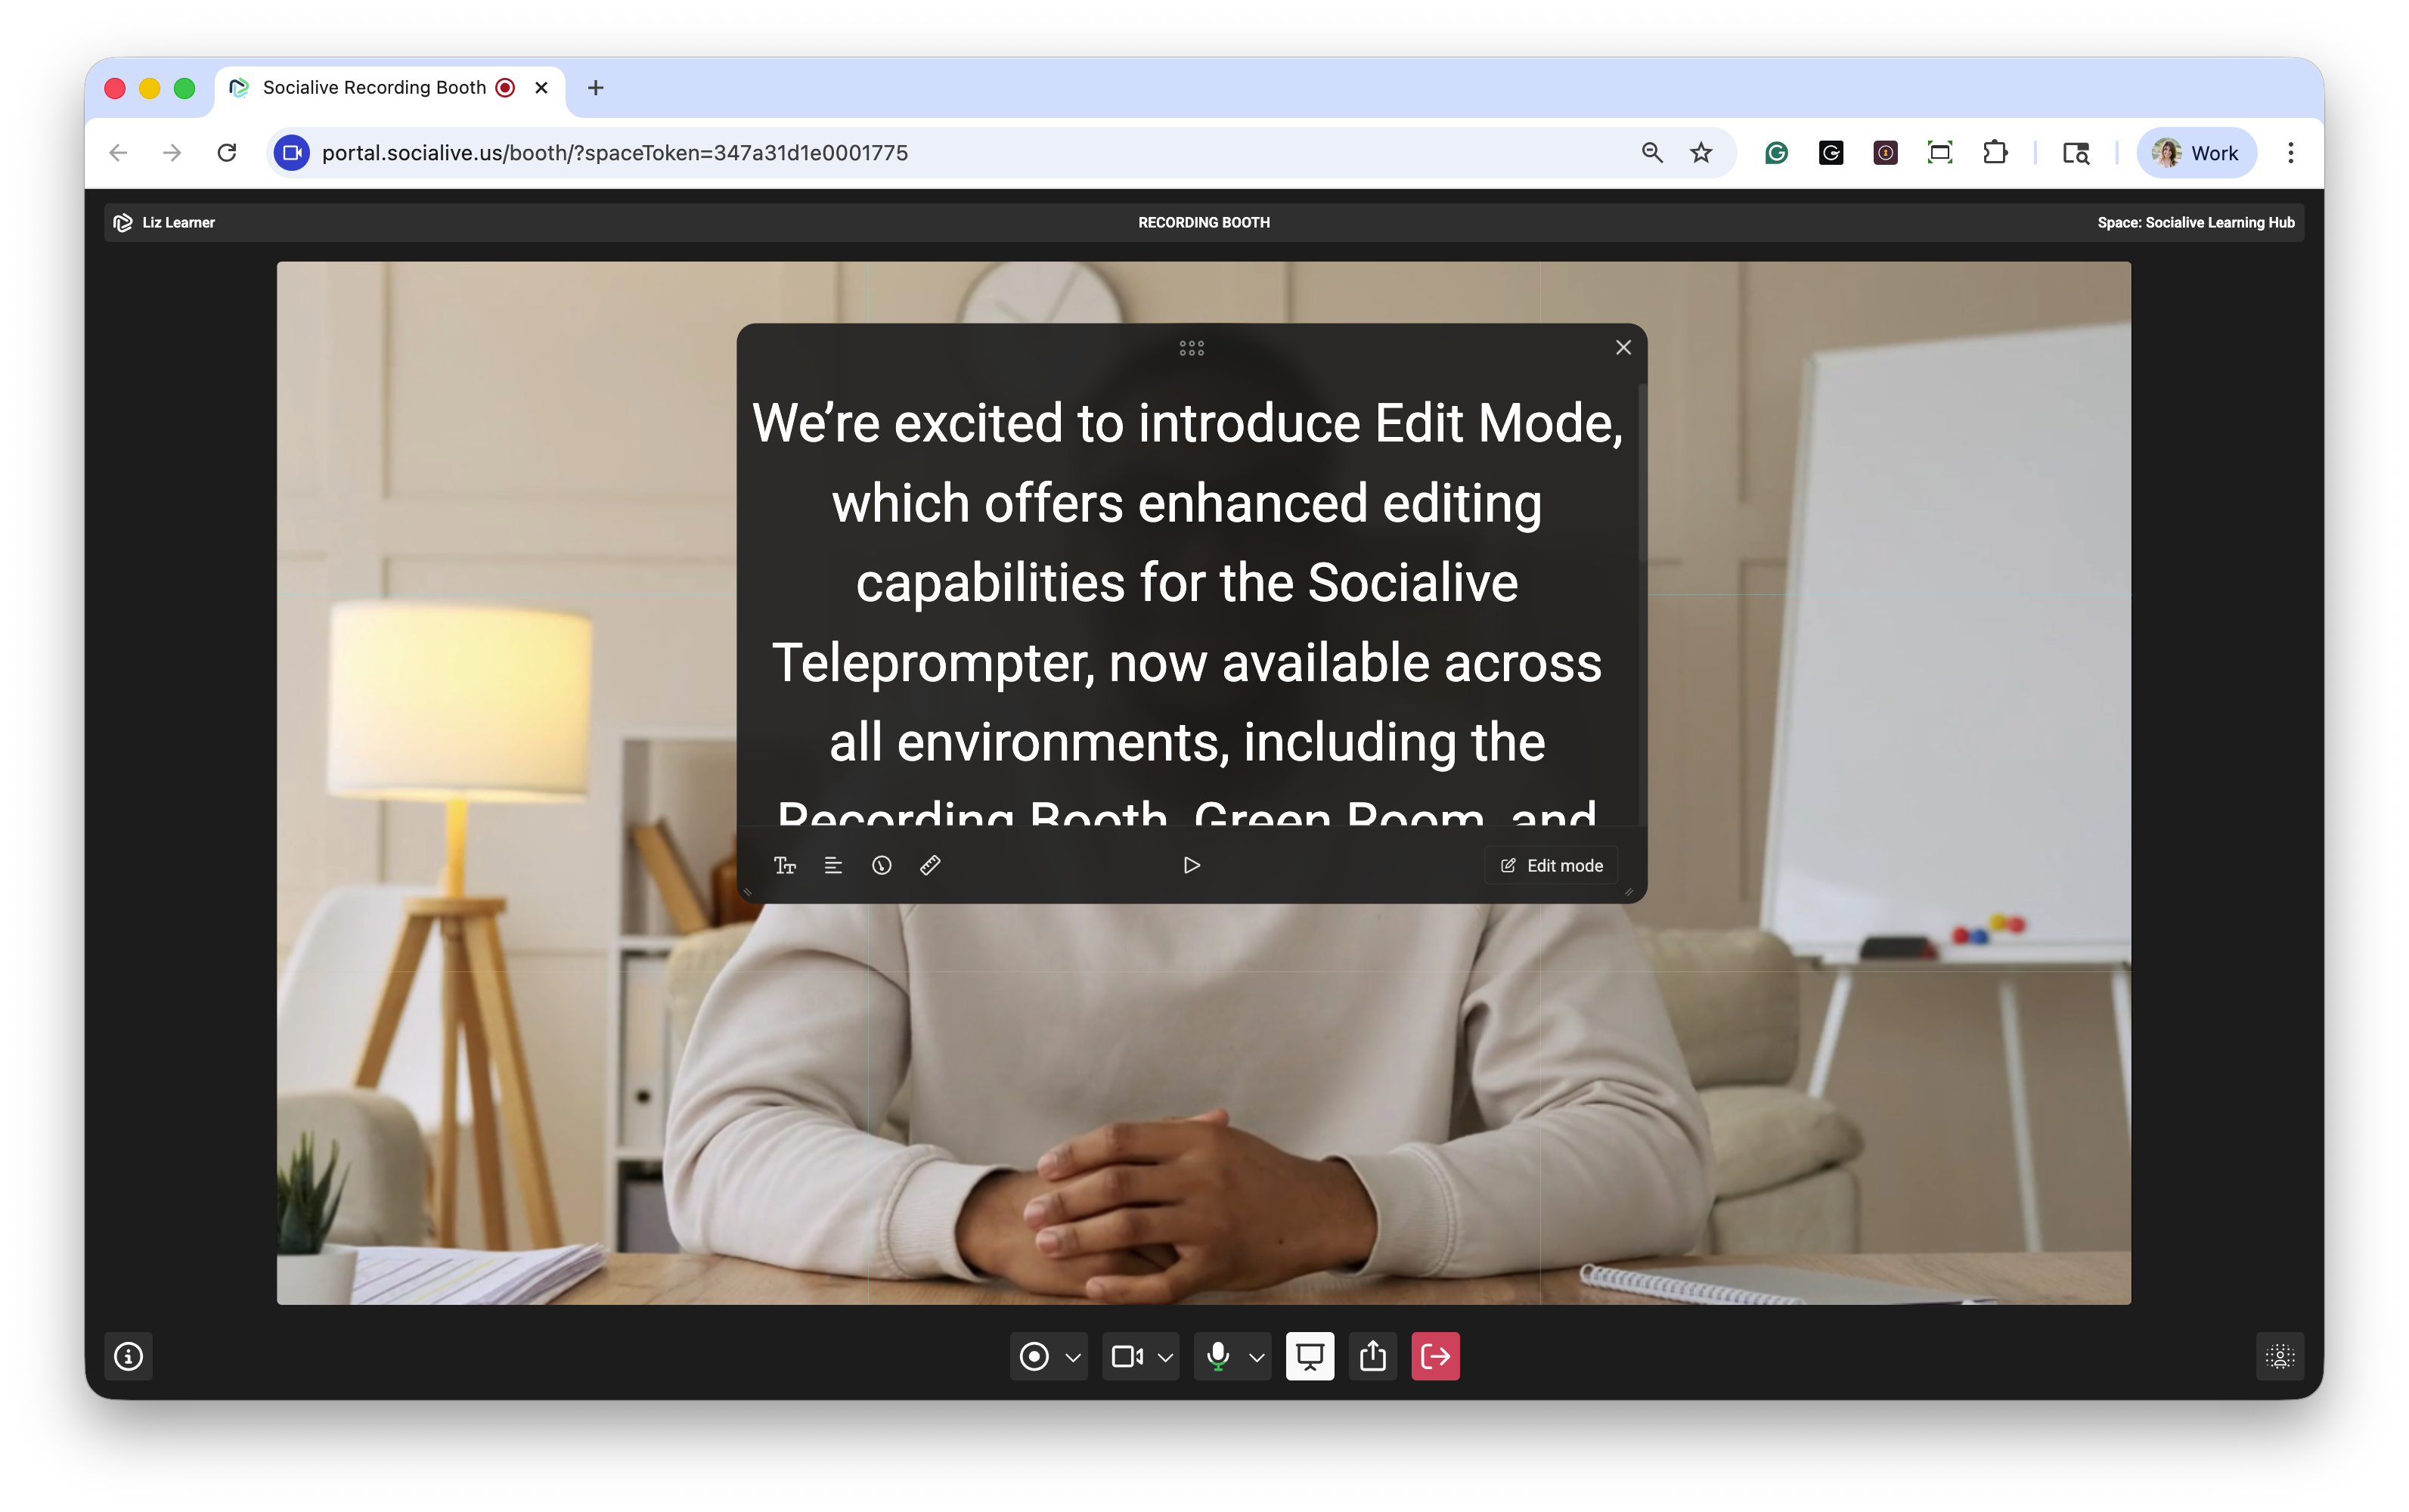Toggle the camera on or off
The width and height of the screenshot is (2409, 1512).
coord(1127,1356)
